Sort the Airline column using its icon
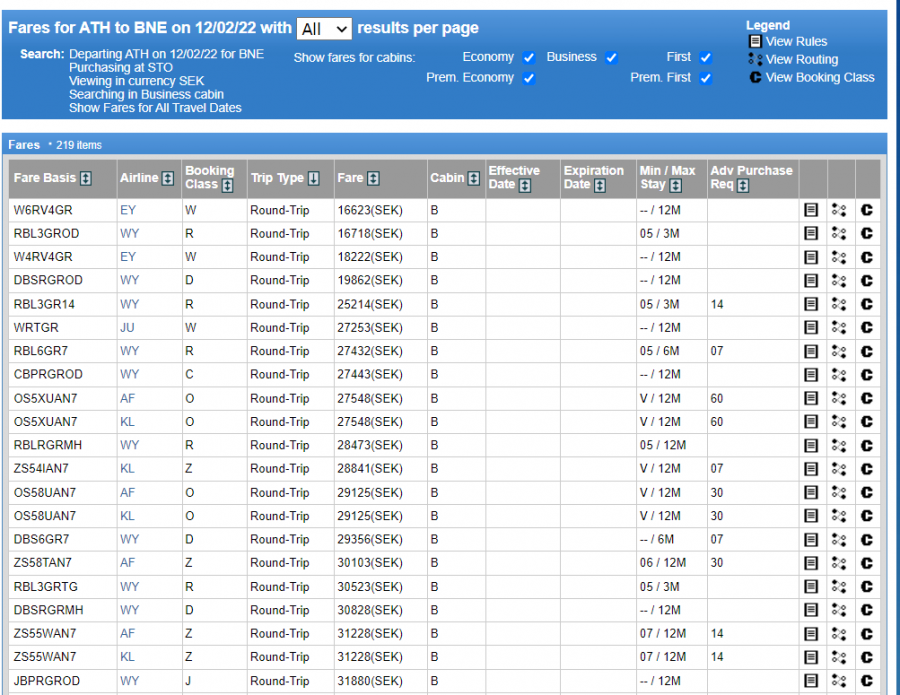Image resolution: width=900 pixels, height=695 pixels. pos(168,179)
